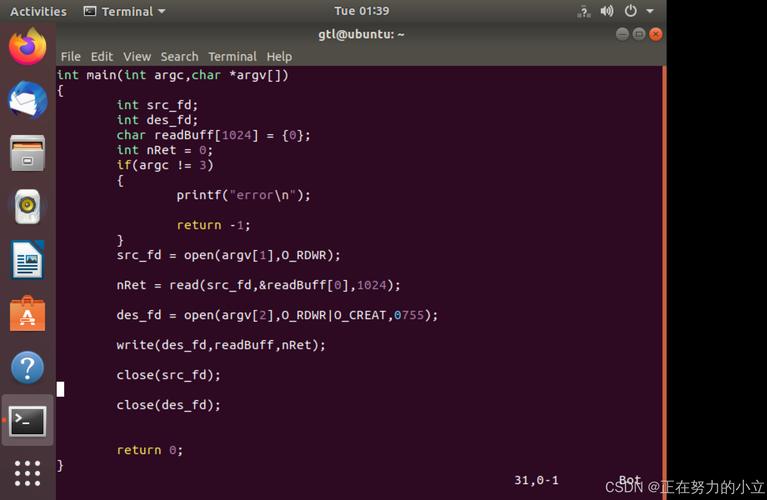The height and width of the screenshot is (500, 767).
Task: Click the 'close(des_fd);' line
Action: pyautogui.click(x=168, y=405)
